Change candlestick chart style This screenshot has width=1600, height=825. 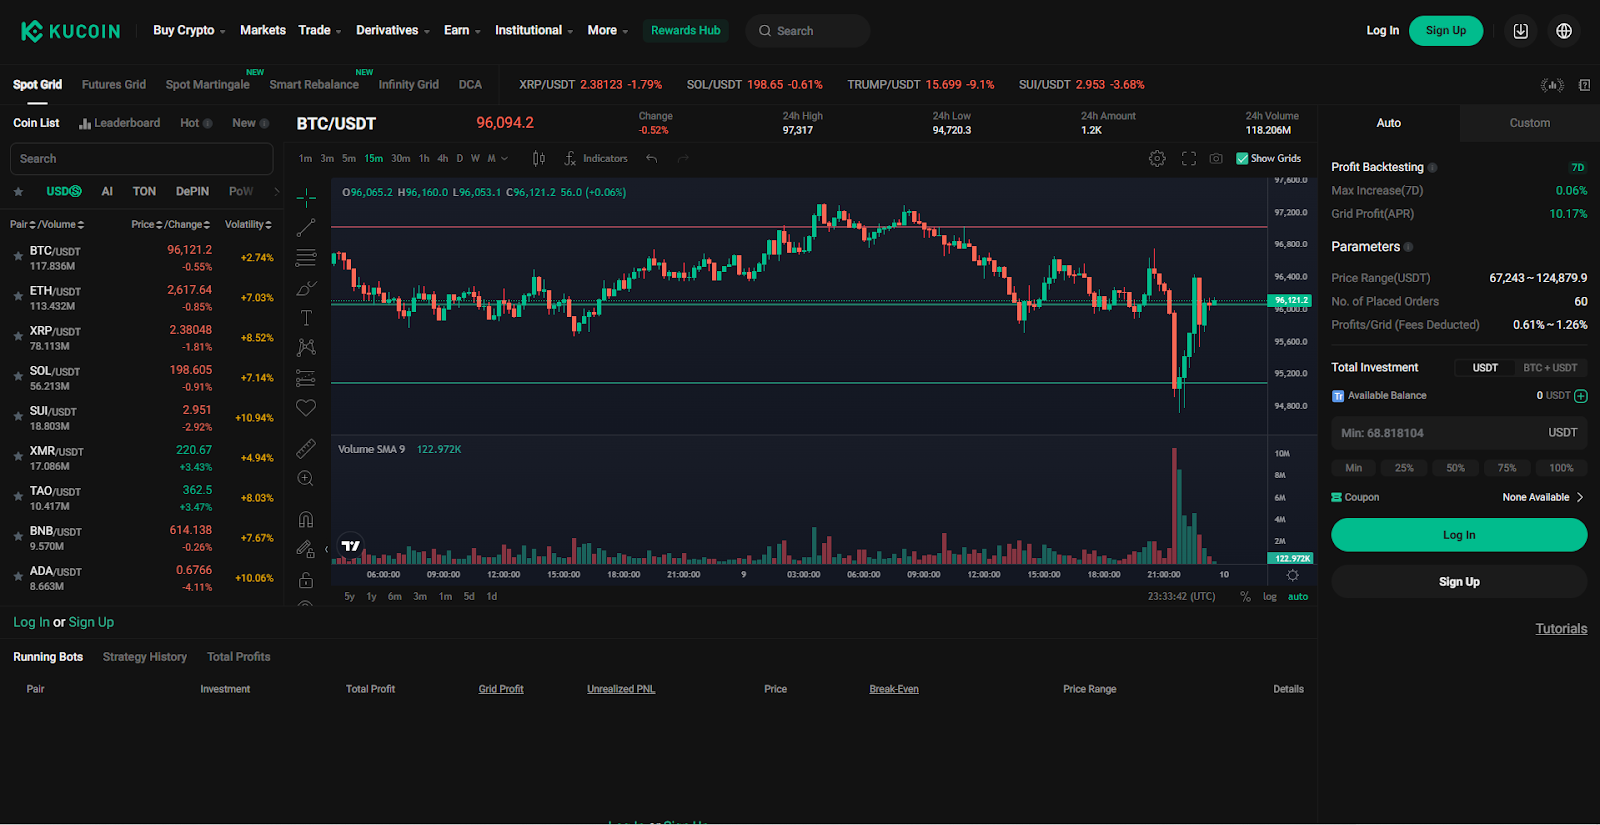539,158
